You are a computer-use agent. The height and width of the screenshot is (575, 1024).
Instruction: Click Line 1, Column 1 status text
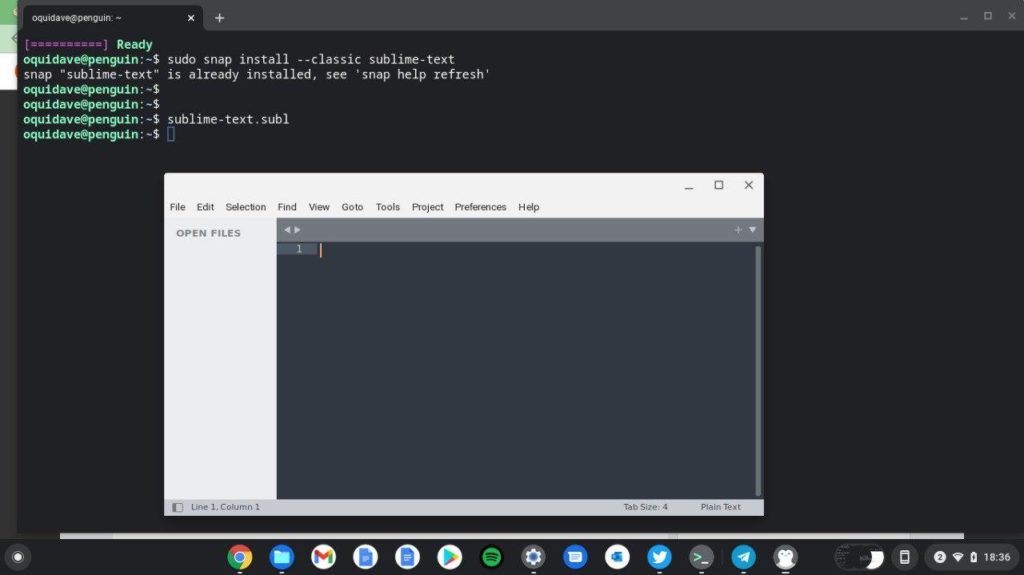click(x=225, y=507)
